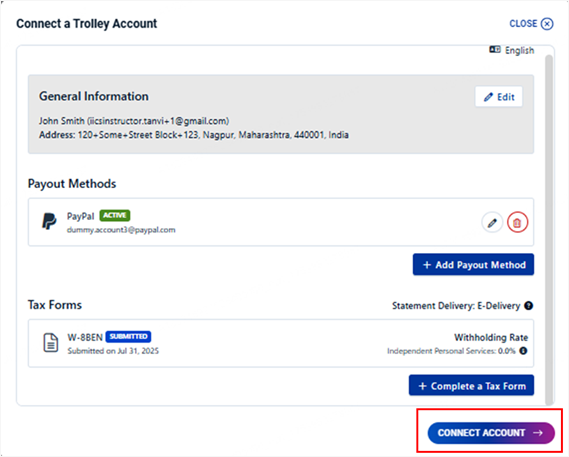The width and height of the screenshot is (569, 457).
Task: Click the vertical scrollbar of the panel
Action: pos(549,229)
